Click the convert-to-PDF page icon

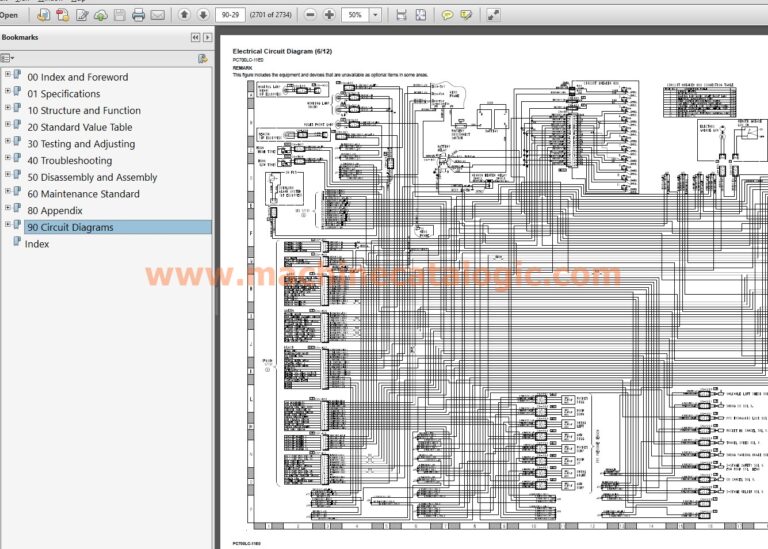(x=43, y=15)
